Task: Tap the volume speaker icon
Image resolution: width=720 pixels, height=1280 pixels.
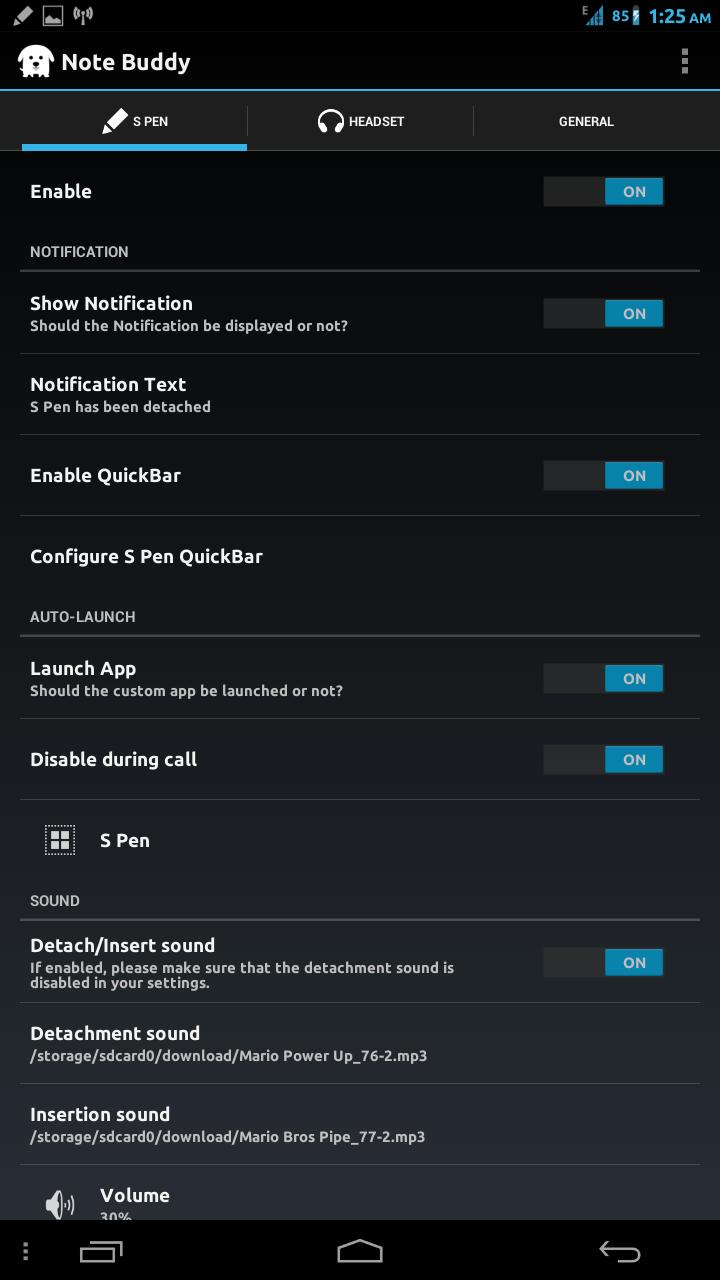Action: click(x=60, y=1204)
